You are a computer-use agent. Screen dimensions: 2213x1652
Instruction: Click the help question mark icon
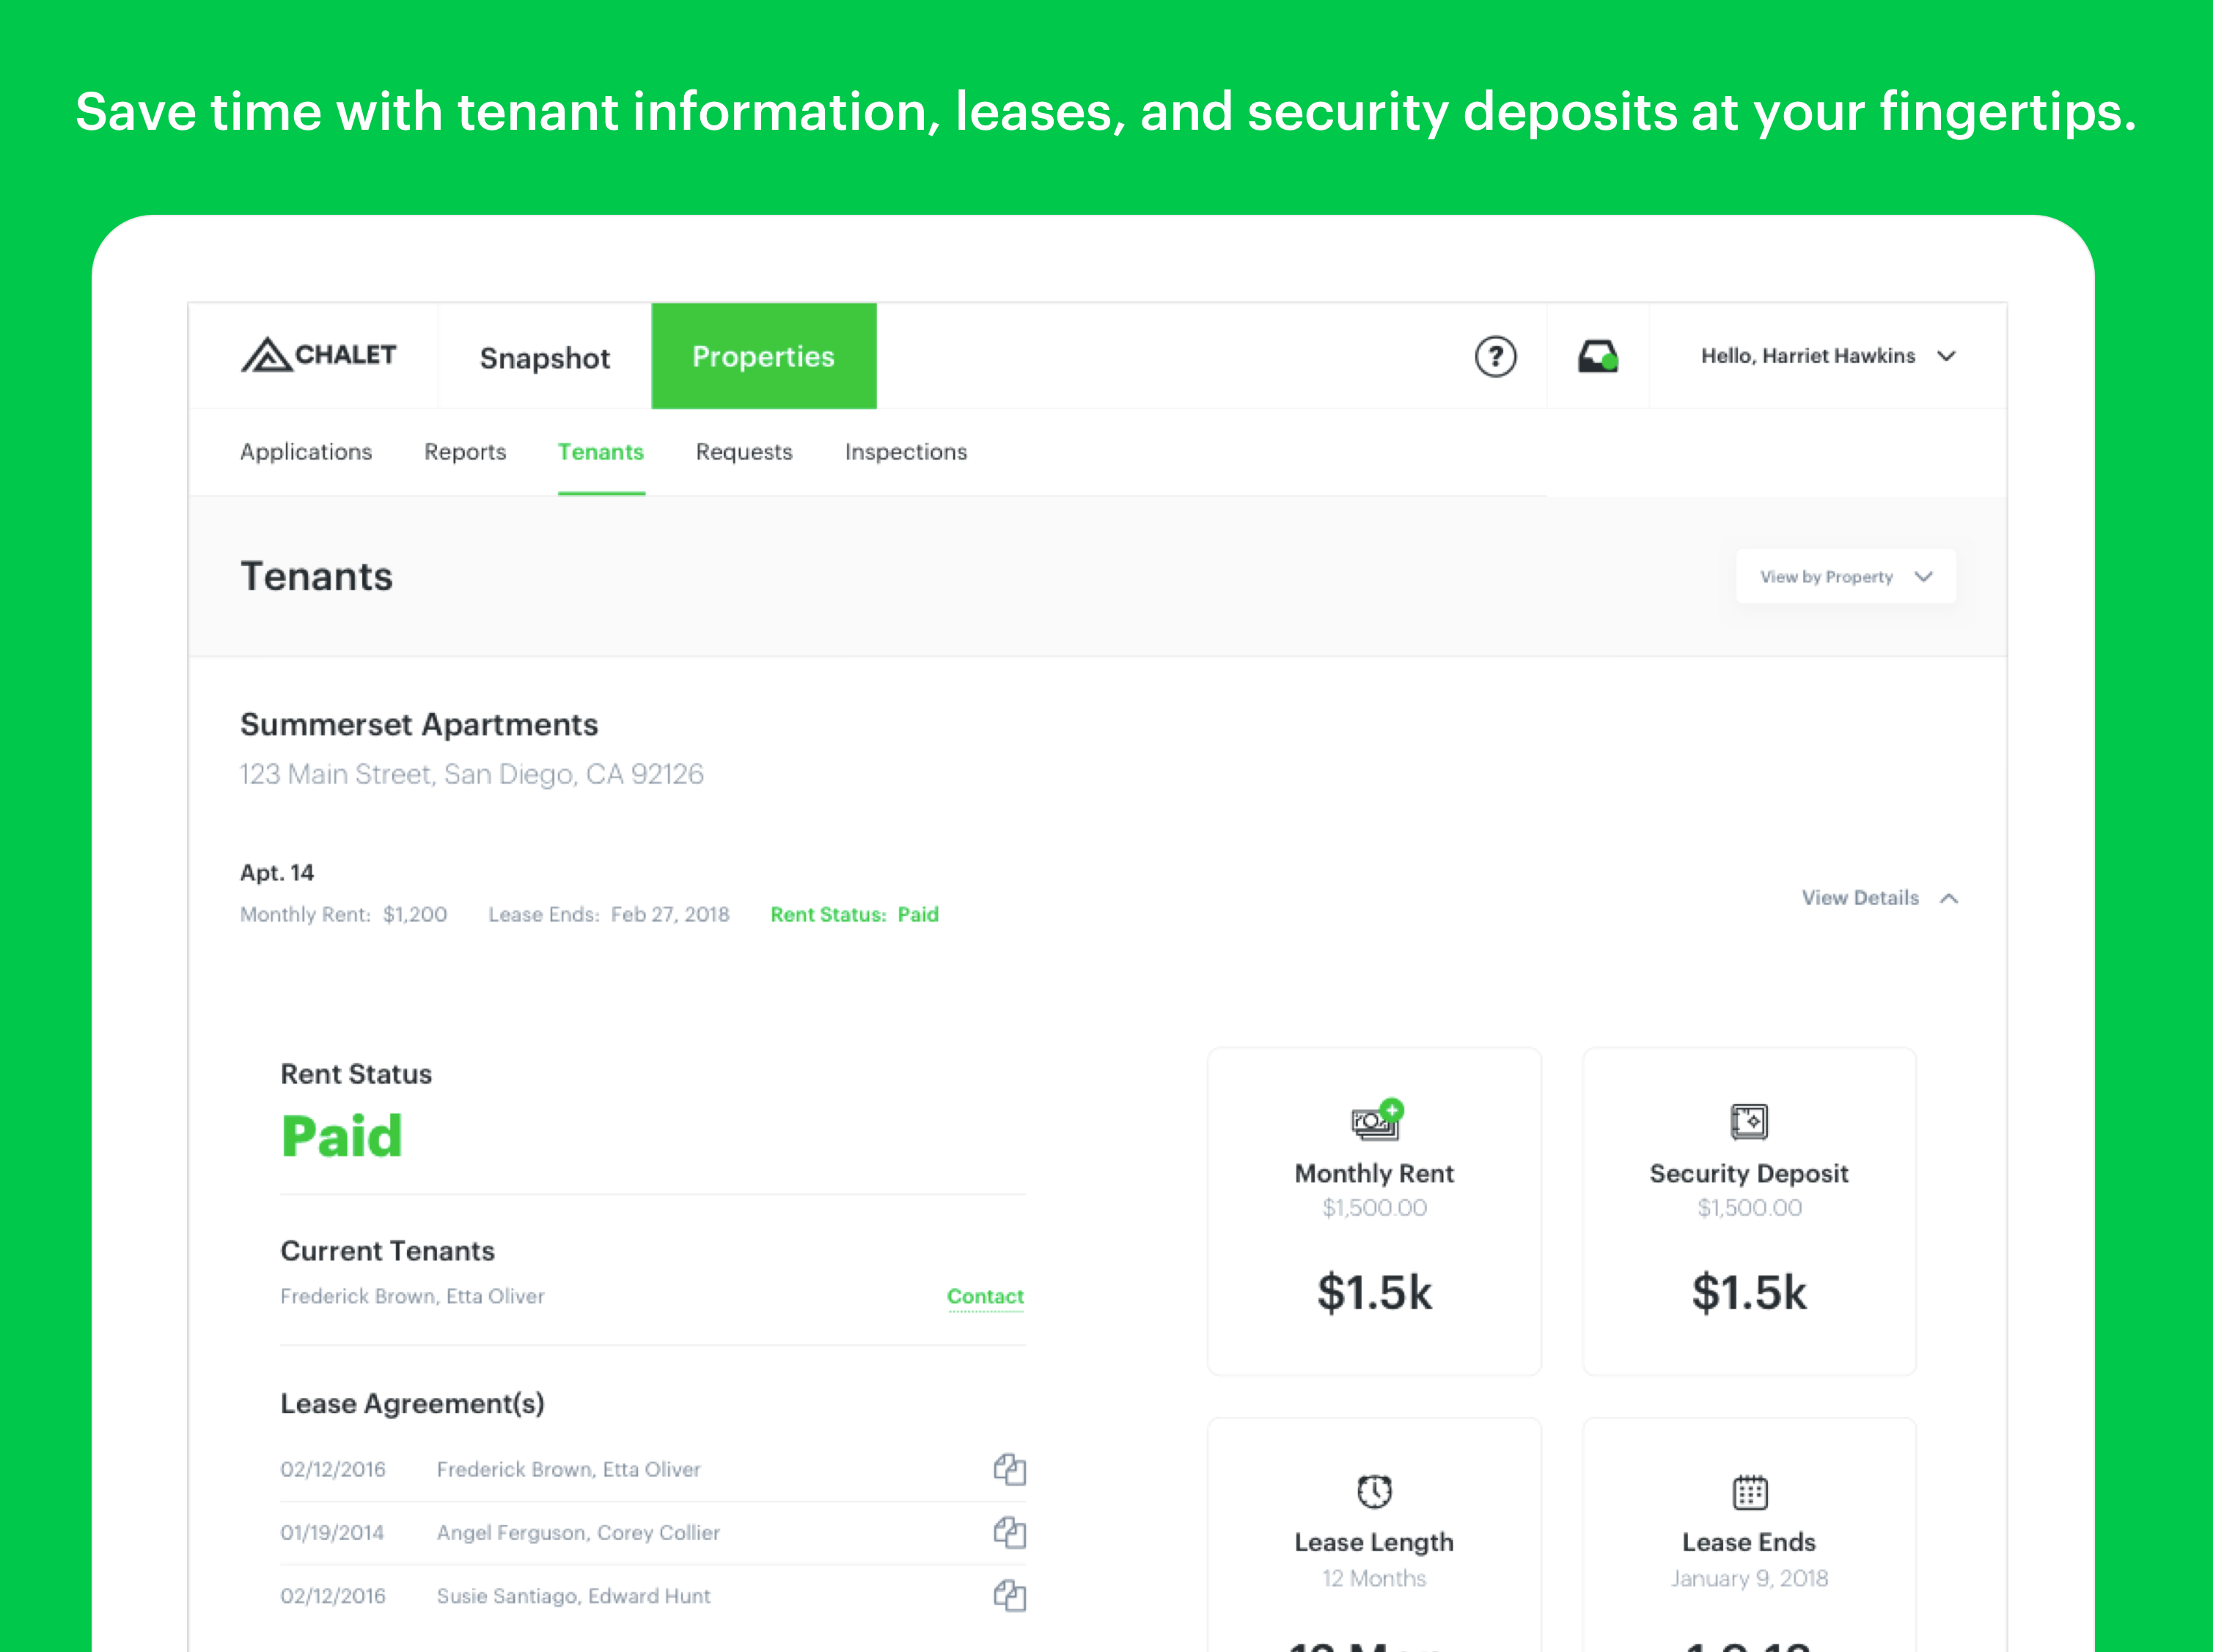click(1495, 356)
